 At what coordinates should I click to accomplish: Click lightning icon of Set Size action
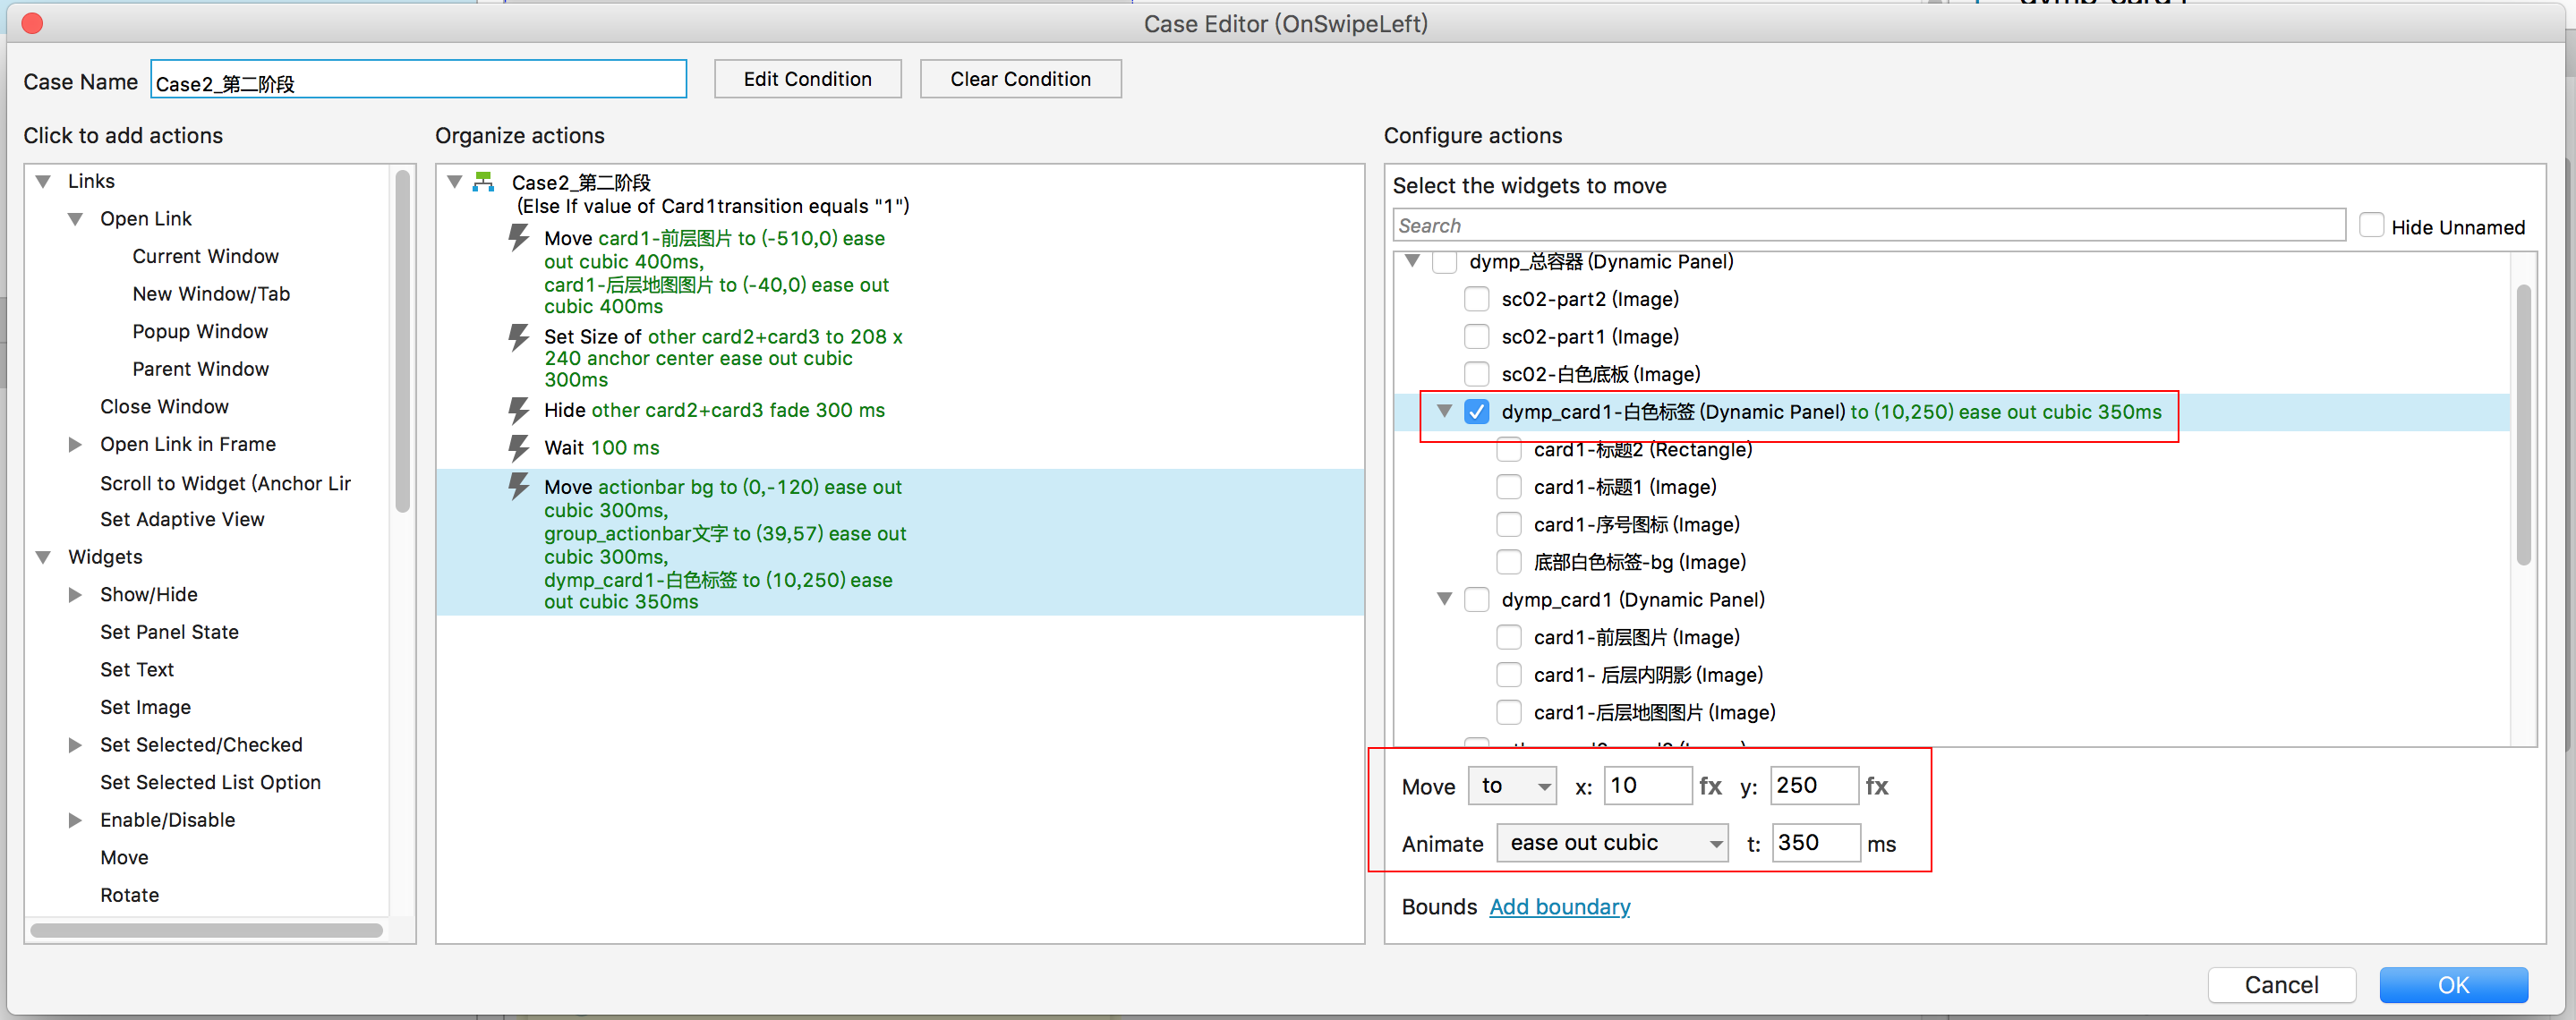(518, 337)
